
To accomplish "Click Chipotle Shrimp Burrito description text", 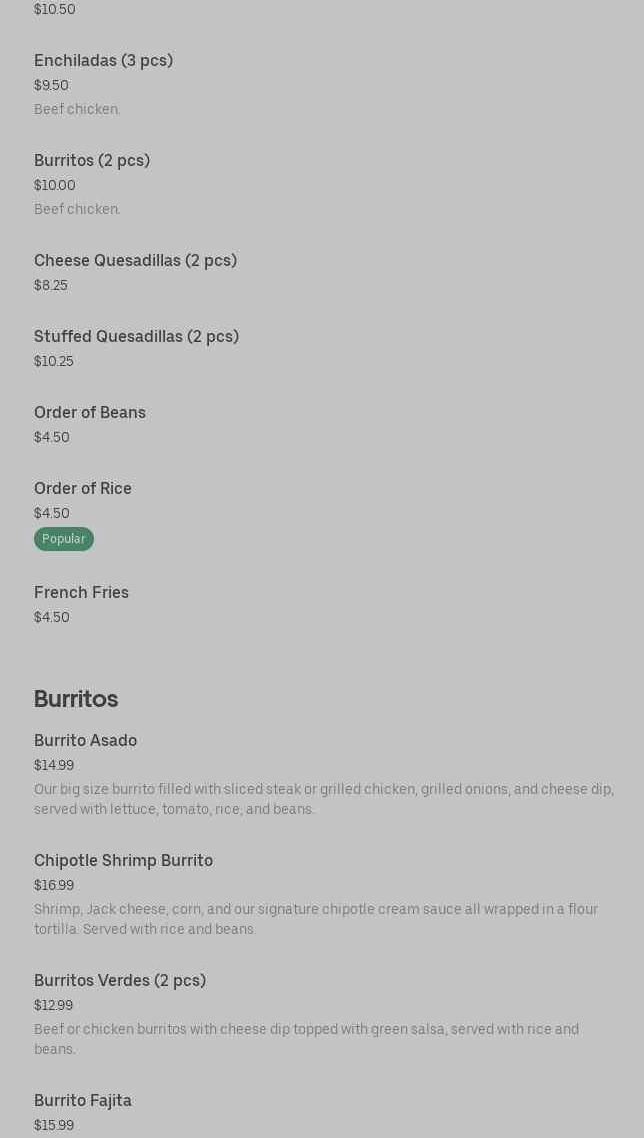I will click(316, 920).
